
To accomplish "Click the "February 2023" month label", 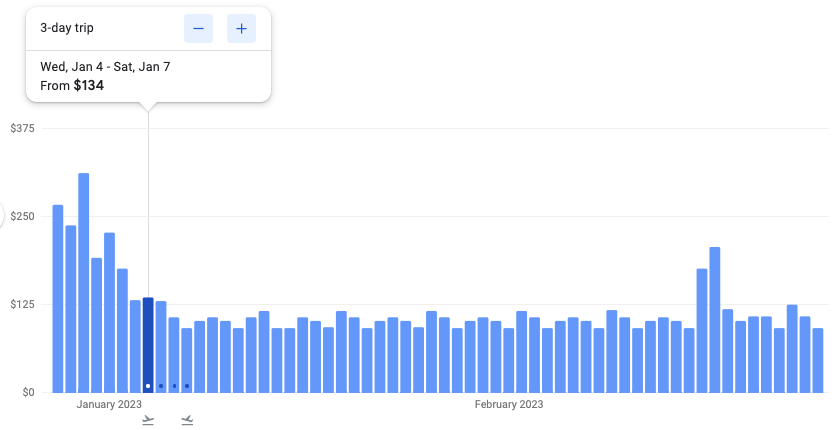I will (509, 405).
